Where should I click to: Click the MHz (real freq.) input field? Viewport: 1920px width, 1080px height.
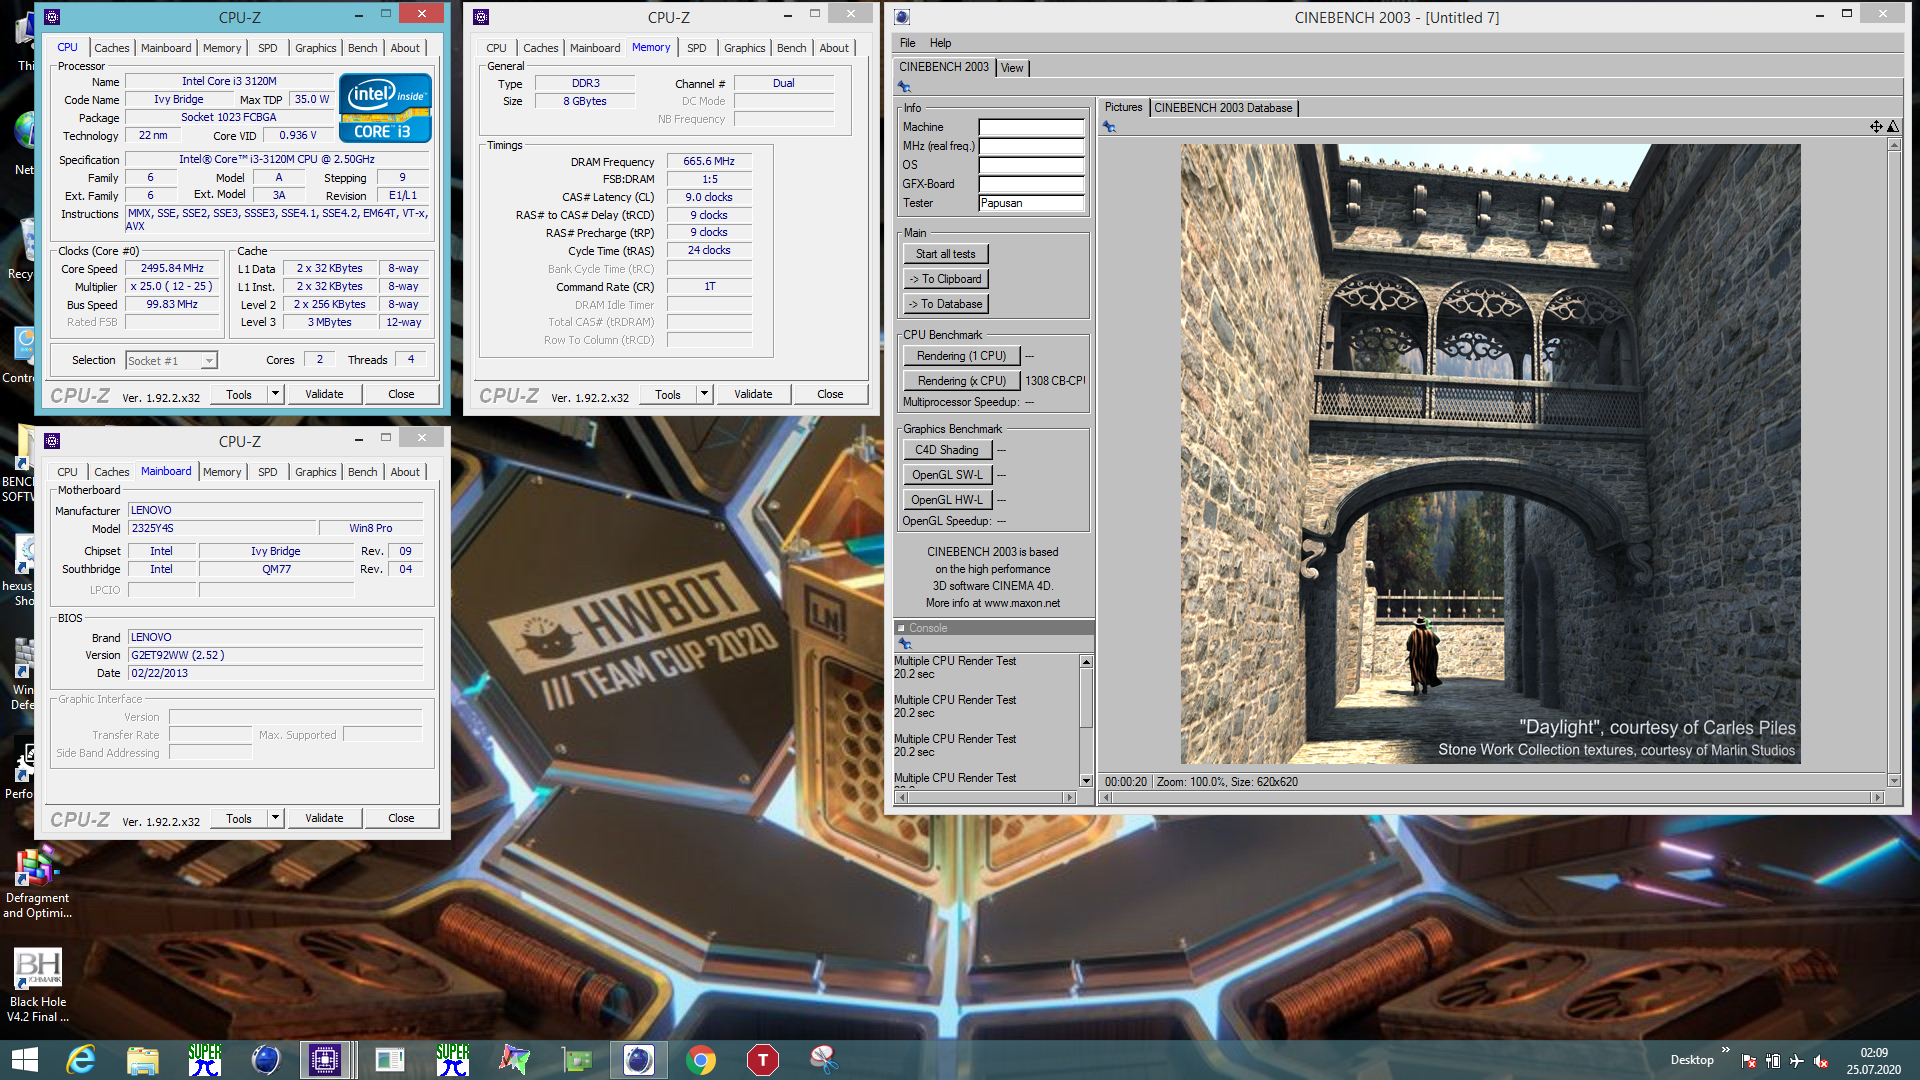1031,146
